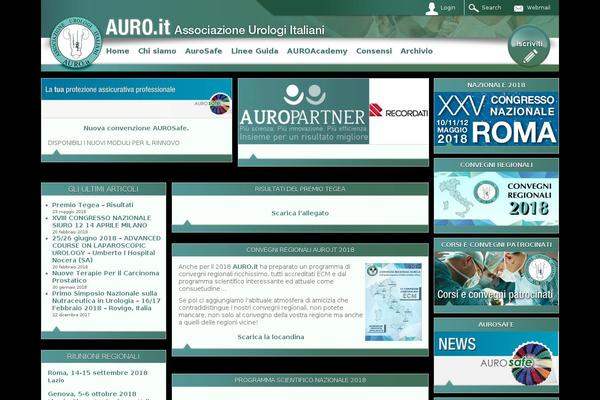This screenshot has height=400, width=600.
Task: Open the Consensi menu item
Action: (x=374, y=51)
